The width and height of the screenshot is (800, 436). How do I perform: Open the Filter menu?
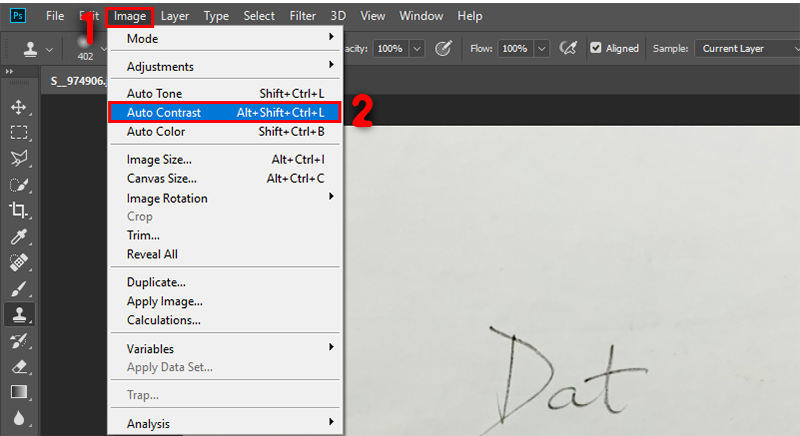click(302, 16)
